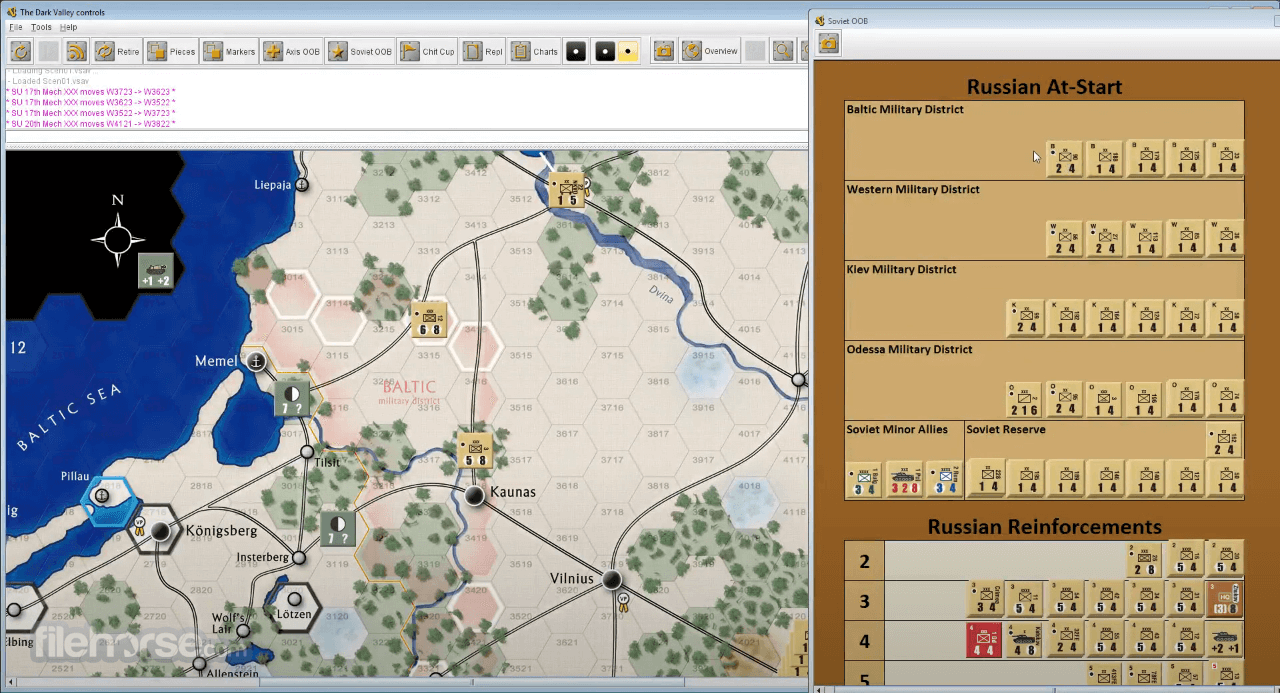Click the Retire toolbar button
This screenshot has height=693, width=1280.
[118, 51]
